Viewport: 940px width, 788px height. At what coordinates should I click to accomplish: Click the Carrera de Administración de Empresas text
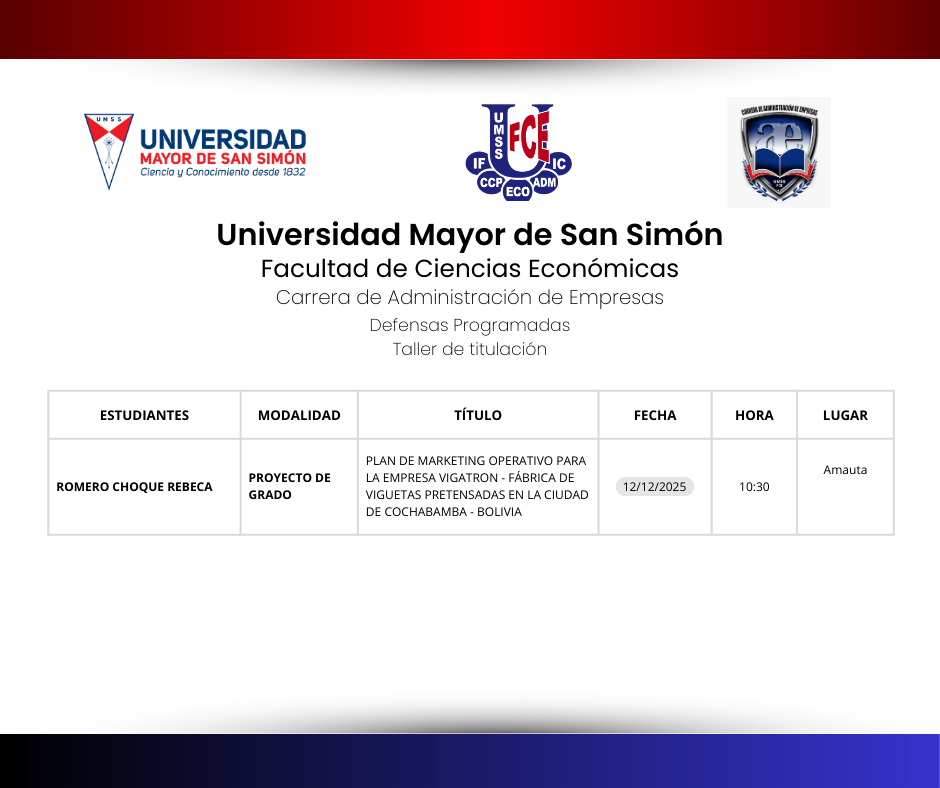click(470, 298)
